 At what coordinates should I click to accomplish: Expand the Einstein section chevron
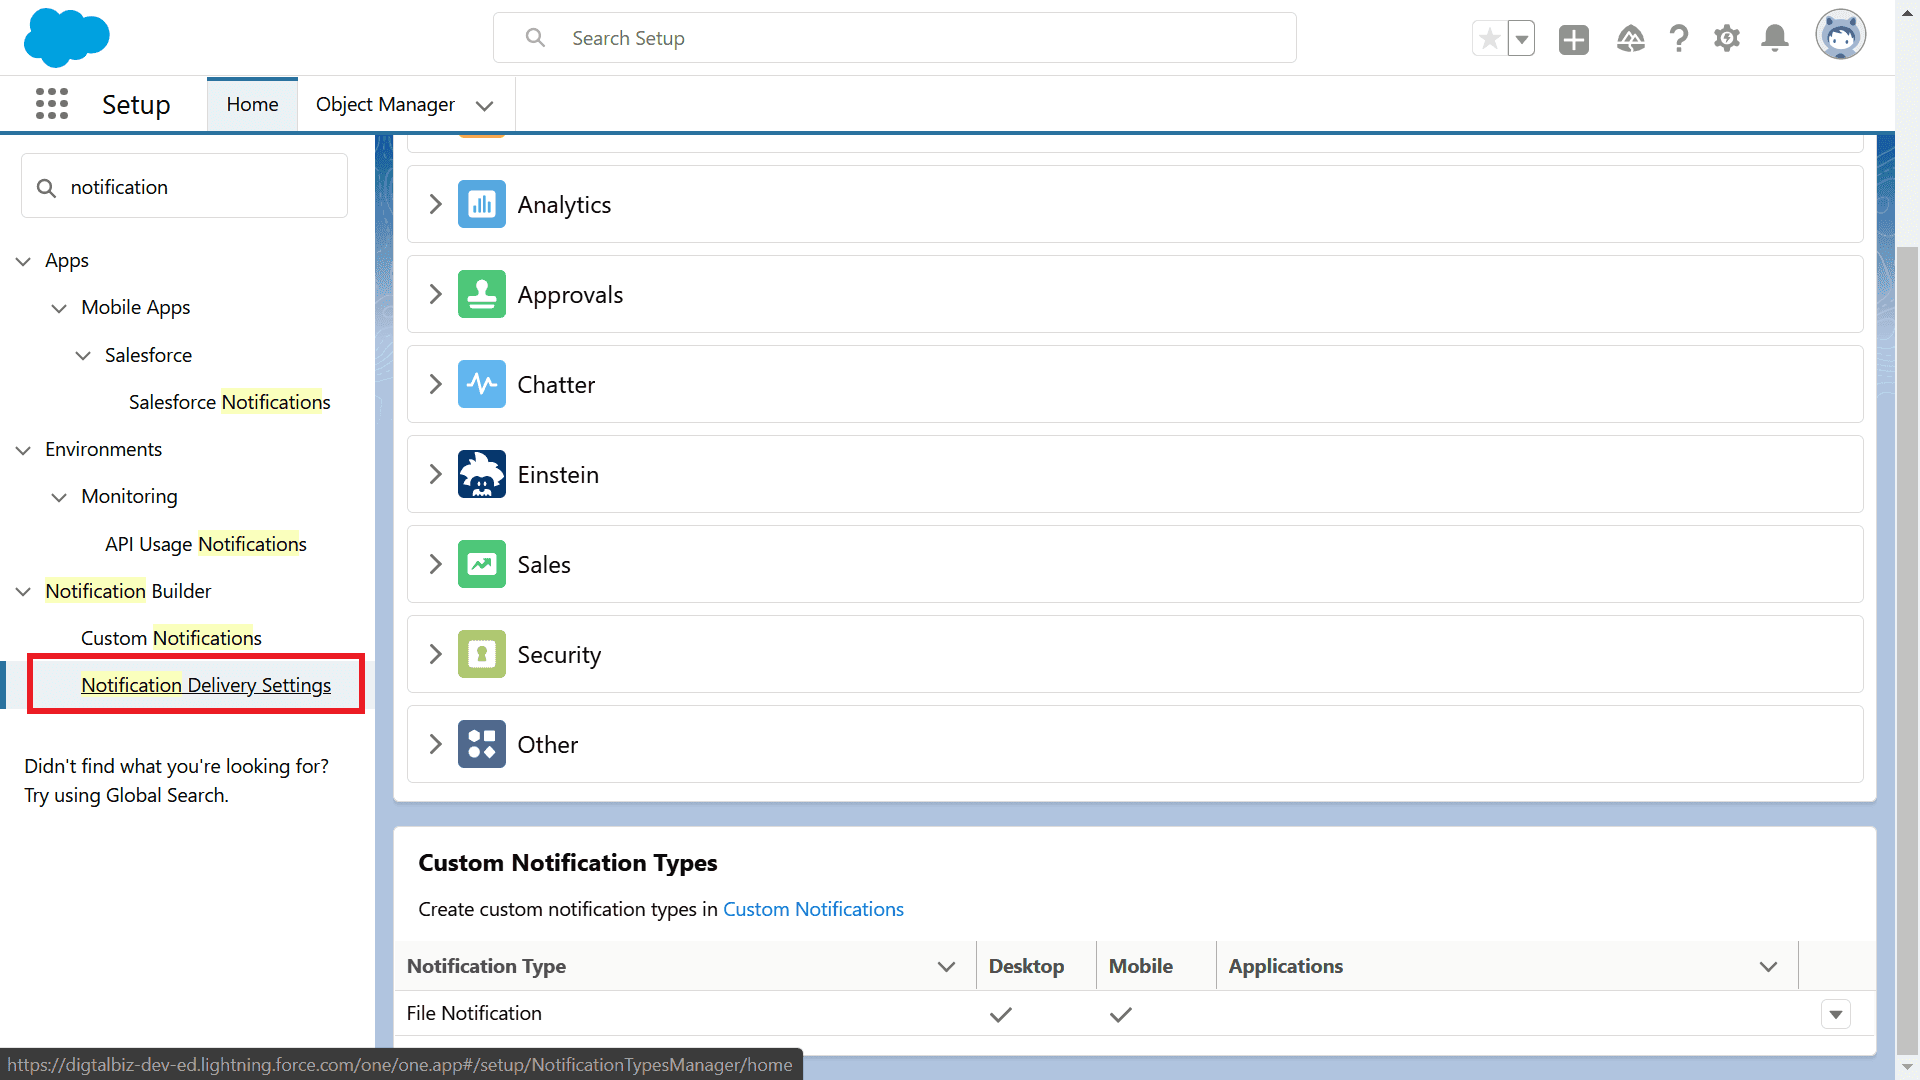(x=435, y=474)
